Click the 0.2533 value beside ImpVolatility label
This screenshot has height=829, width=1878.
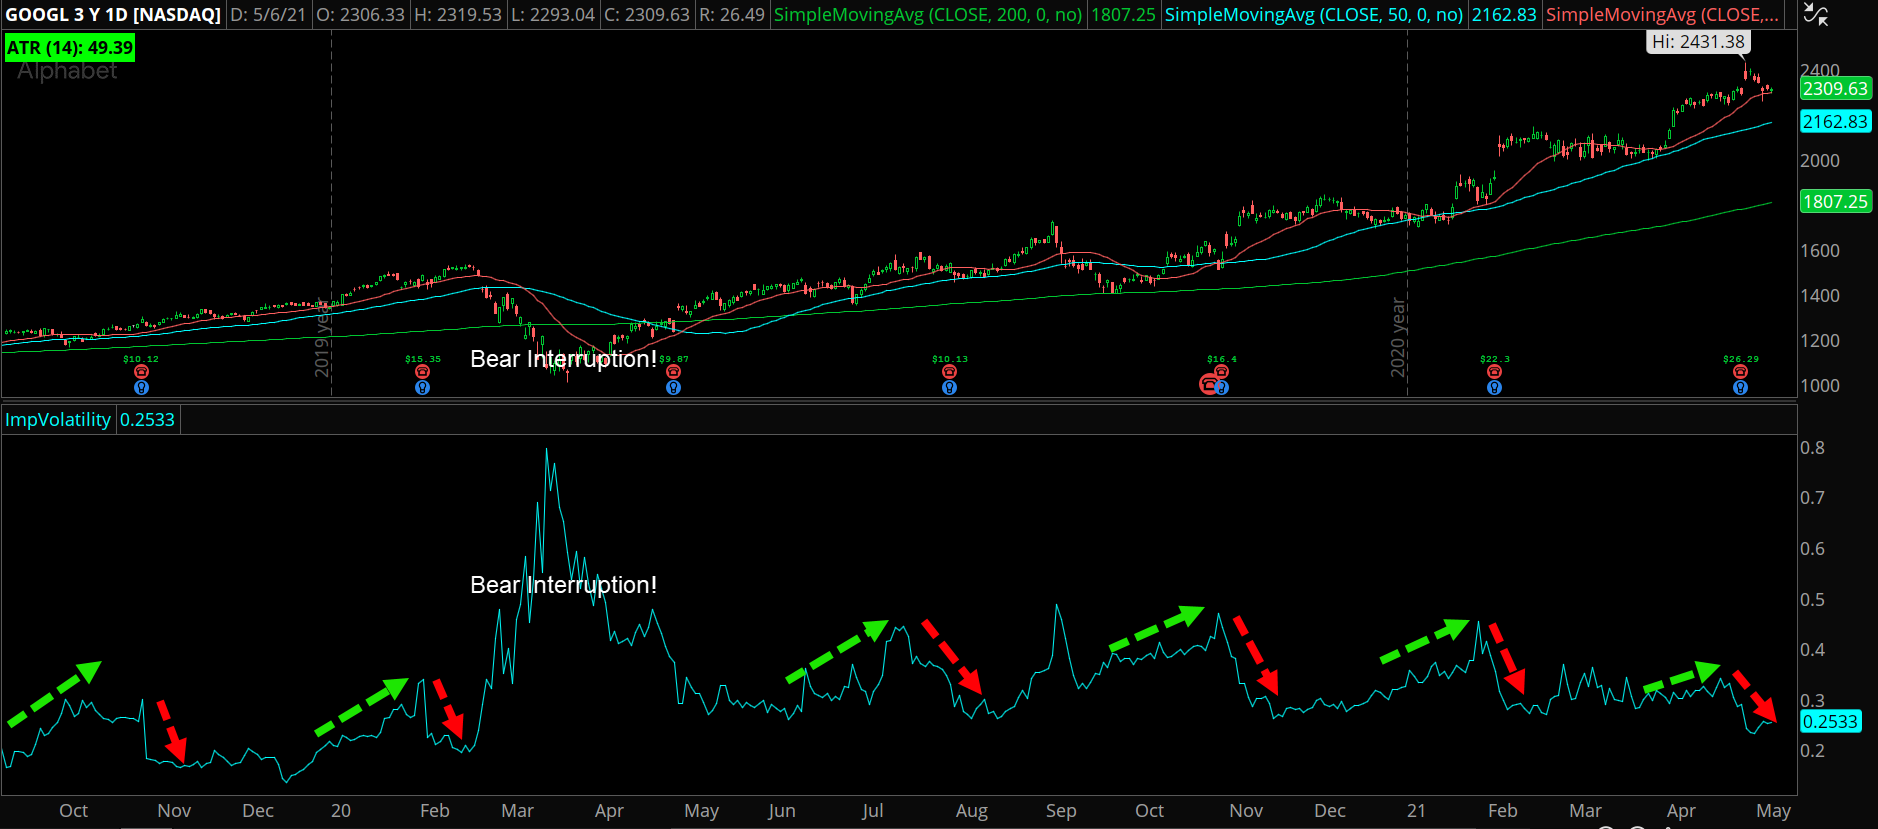coord(147,419)
